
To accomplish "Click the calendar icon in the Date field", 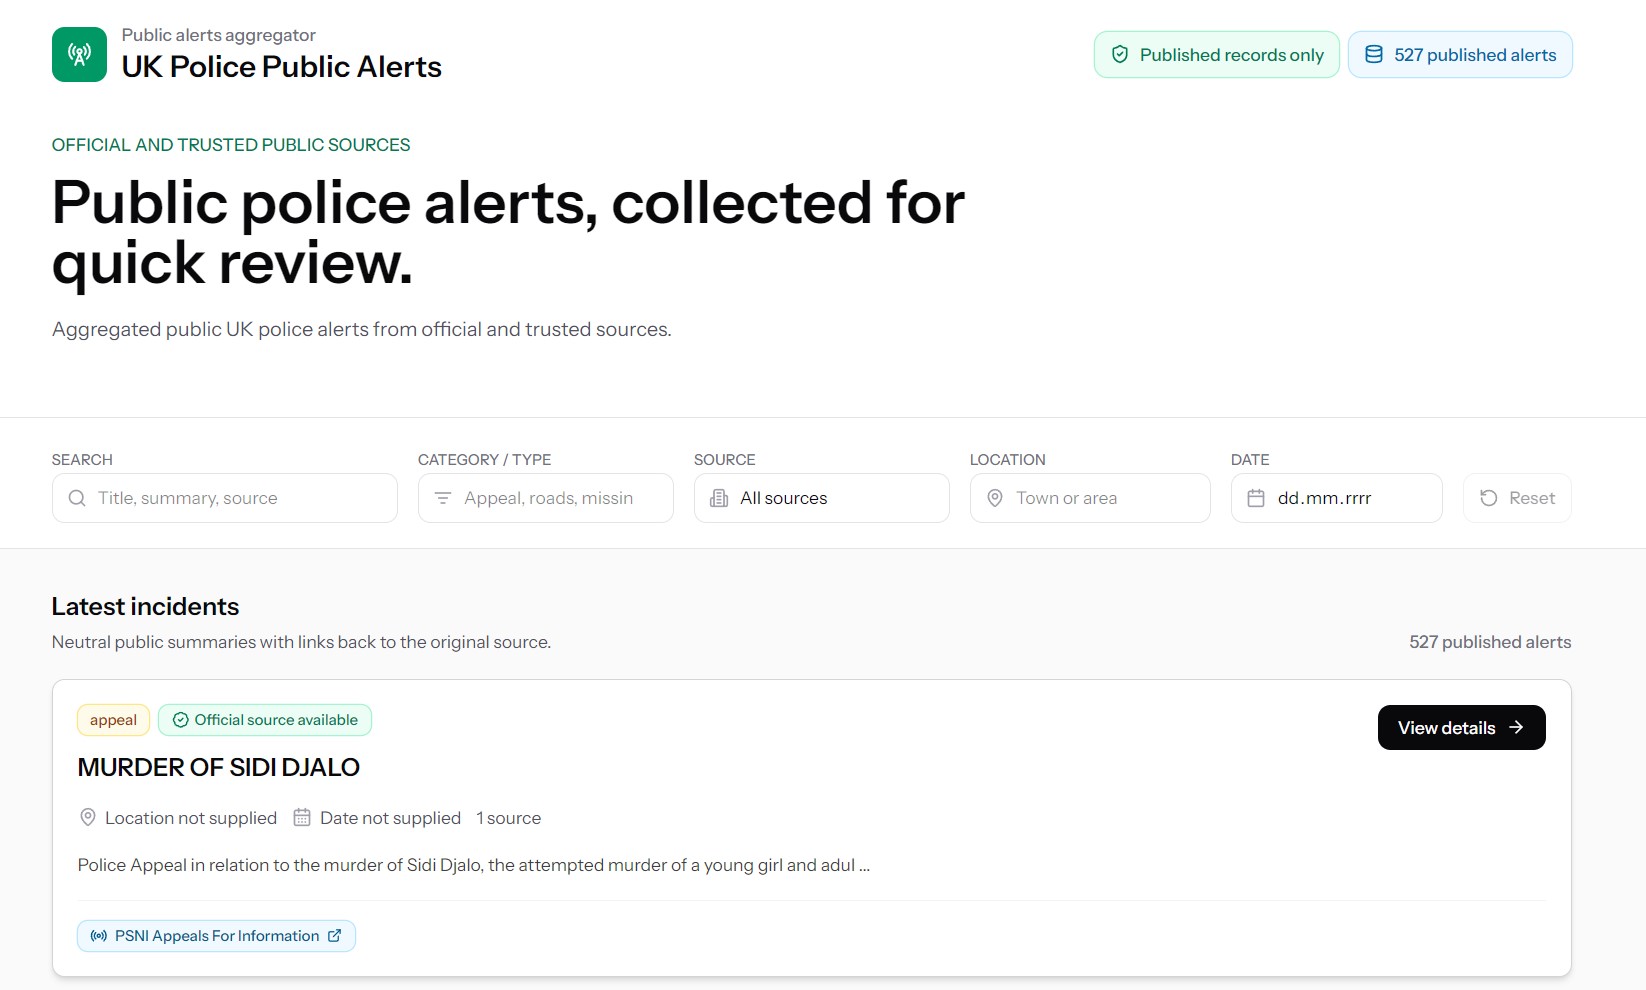I will (x=1256, y=498).
